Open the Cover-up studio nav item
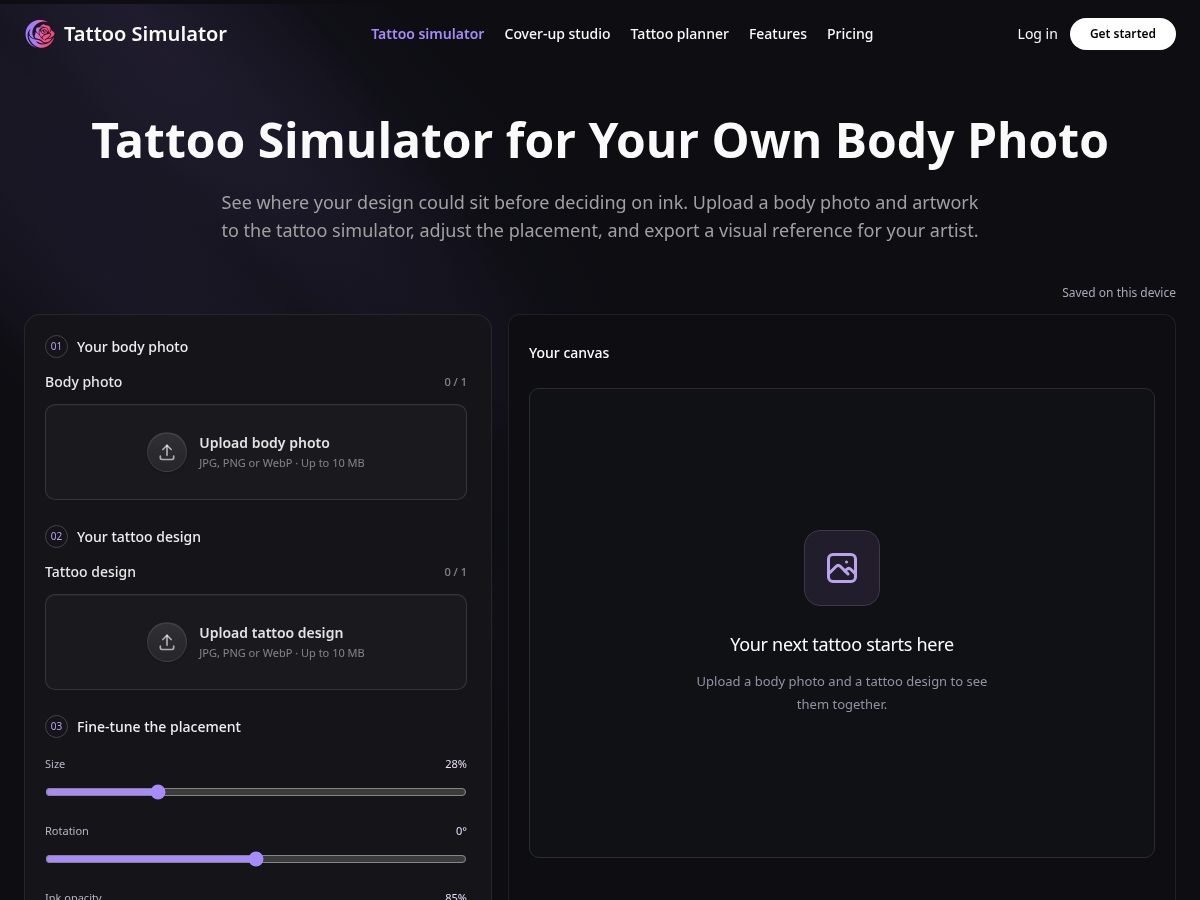Screen dimensions: 1200x900 pyautogui.click(x=557, y=34)
